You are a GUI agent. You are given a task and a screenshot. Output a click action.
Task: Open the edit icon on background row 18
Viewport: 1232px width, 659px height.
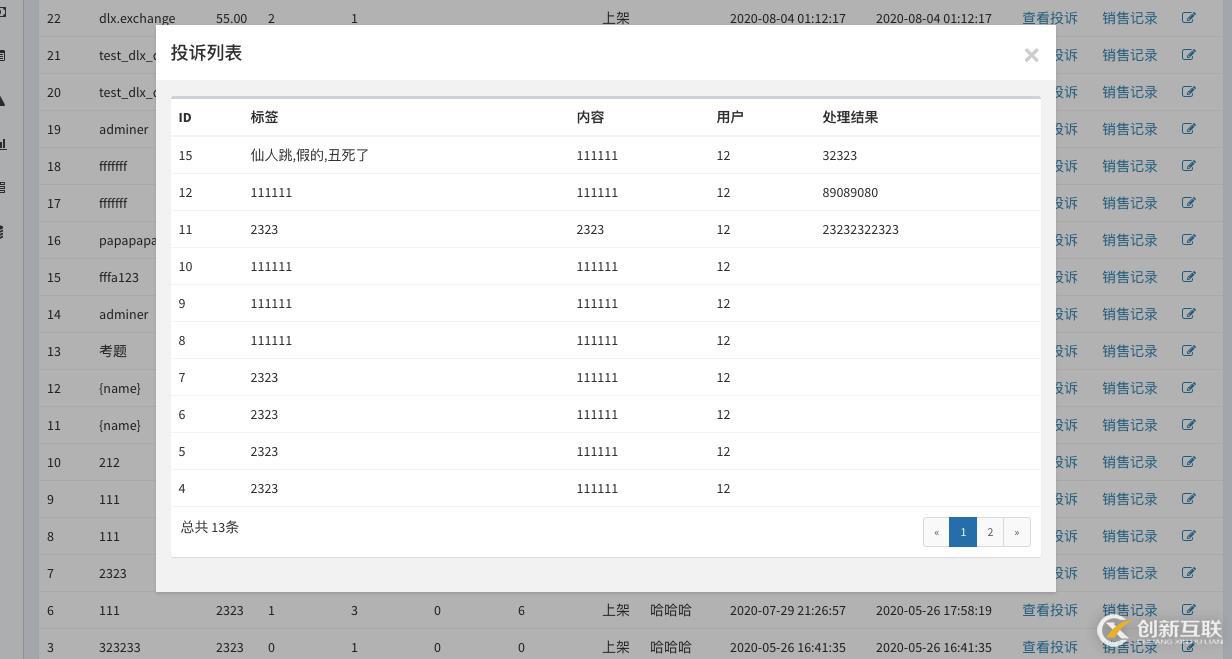coord(1188,166)
